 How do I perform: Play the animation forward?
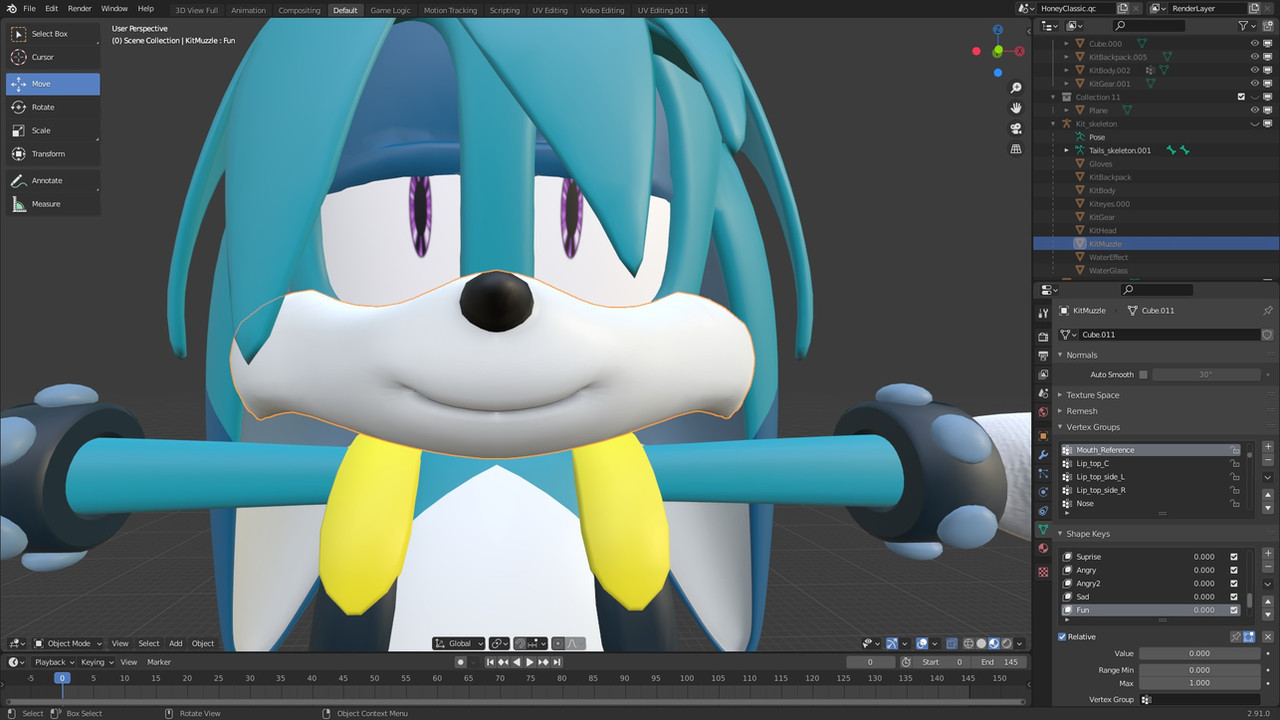[529, 662]
